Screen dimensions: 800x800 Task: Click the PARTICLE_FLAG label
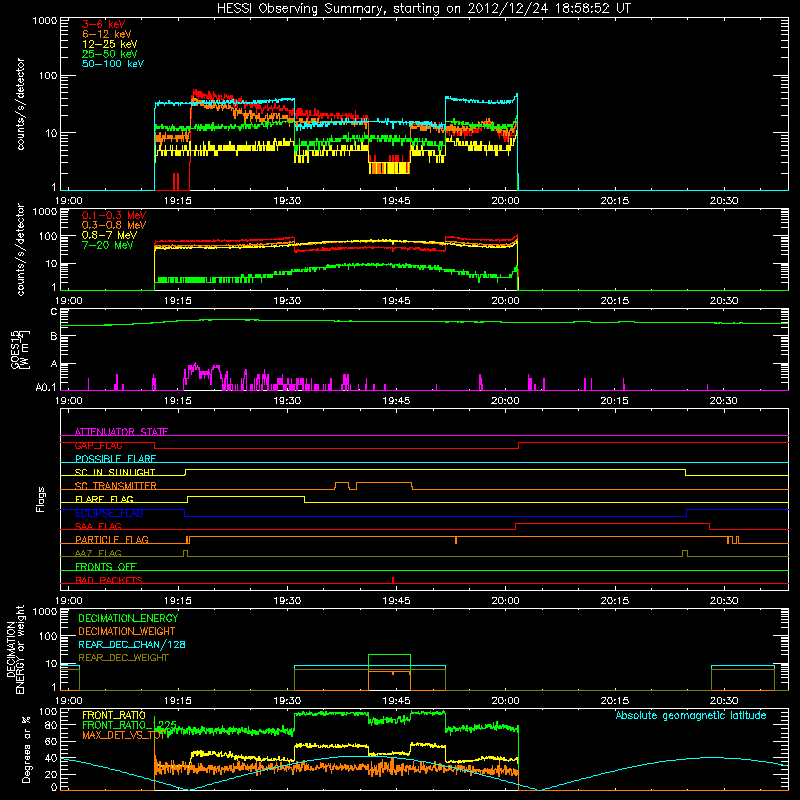(x=112, y=540)
